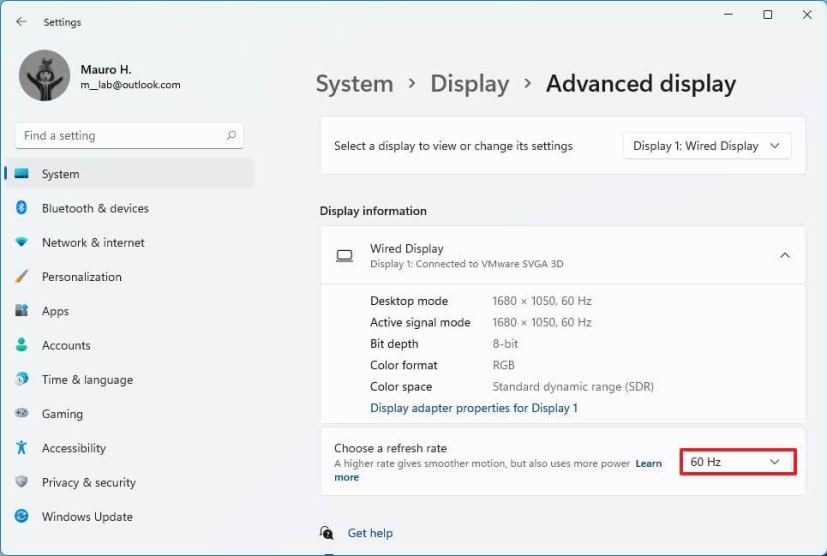
Task: Click the Apps icon in sidebar
Action: point(21,311)
